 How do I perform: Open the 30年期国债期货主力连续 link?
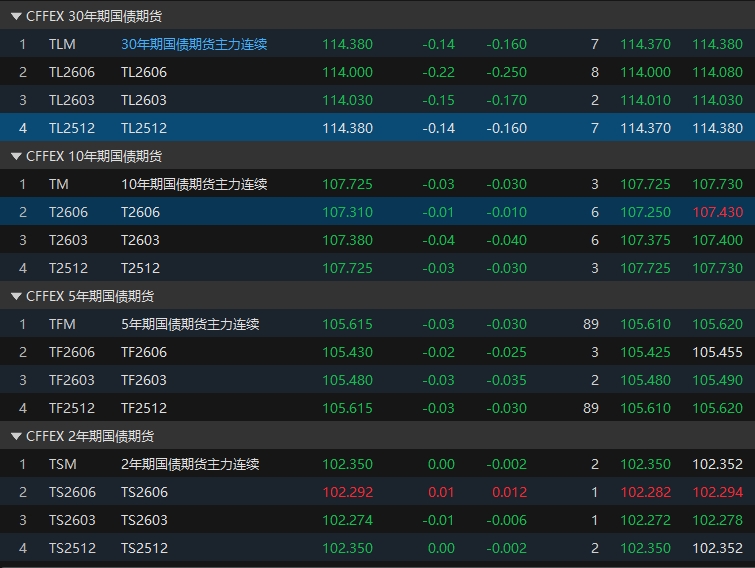pyautogui.click(x=194, y=44)
